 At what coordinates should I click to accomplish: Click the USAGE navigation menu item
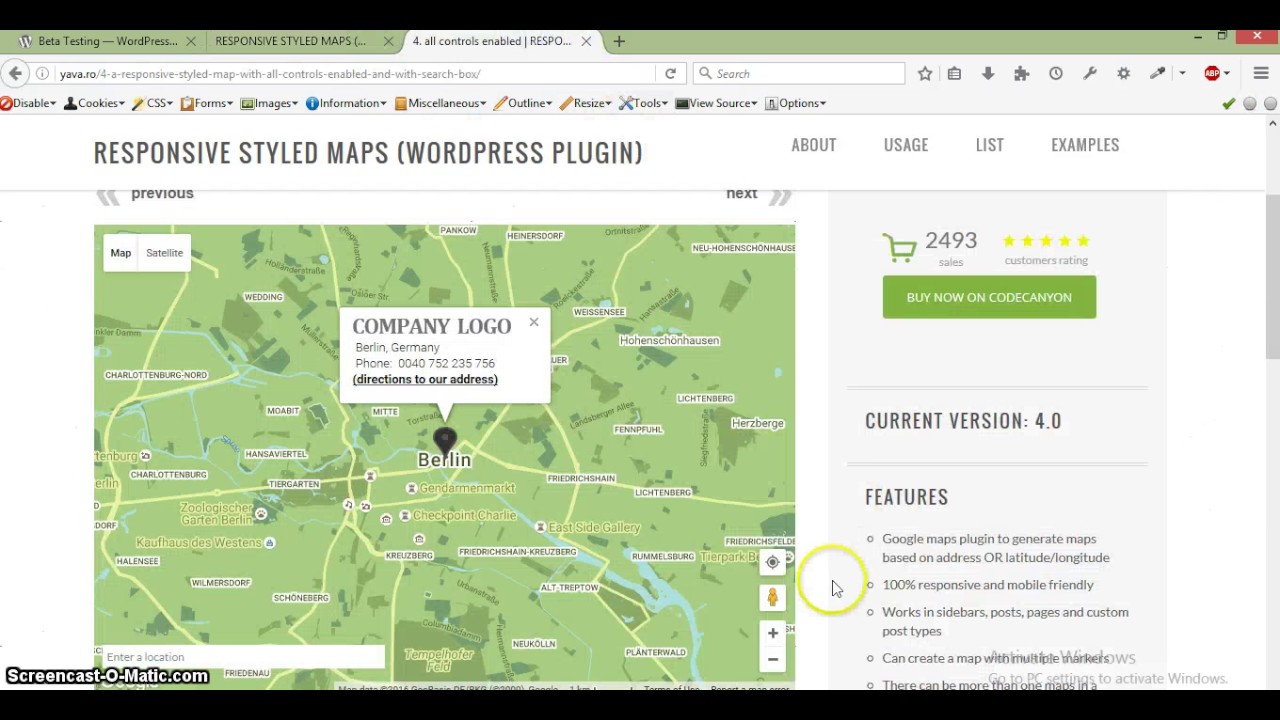pyautogui.click(x=906, y=145)
